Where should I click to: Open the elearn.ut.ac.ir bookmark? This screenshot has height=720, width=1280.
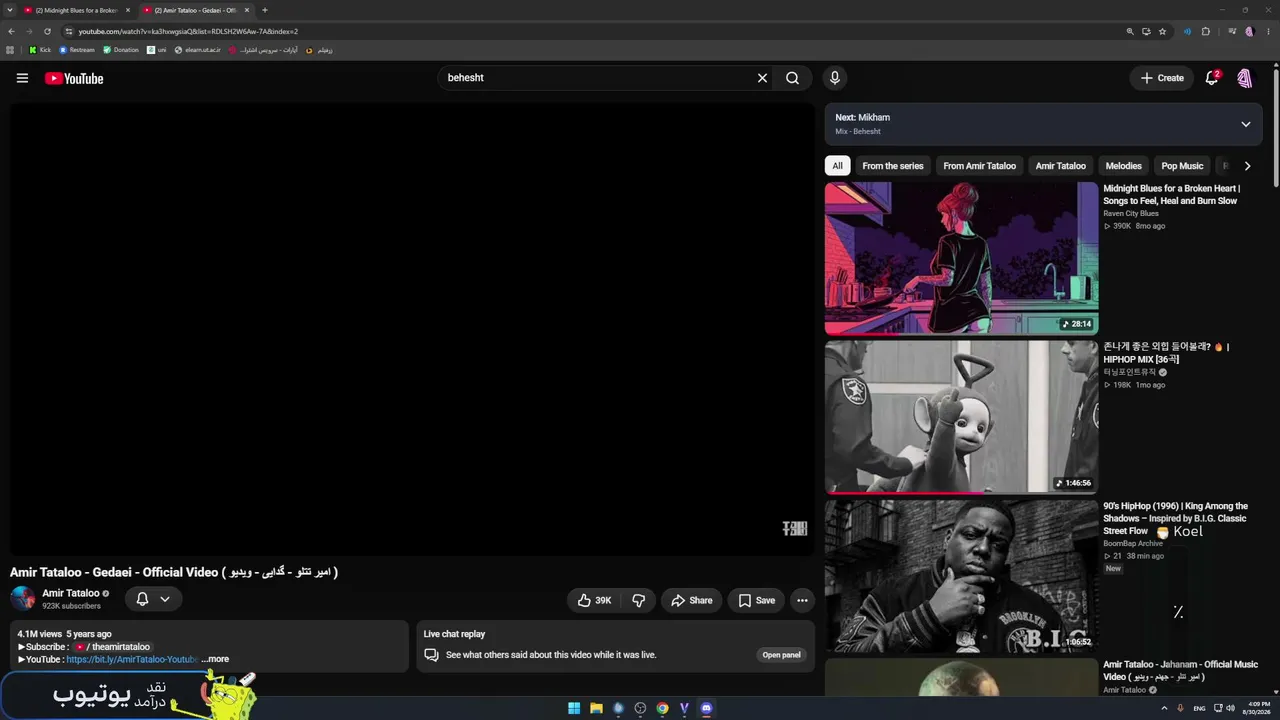pyautogui.click(x=197, y=50)
